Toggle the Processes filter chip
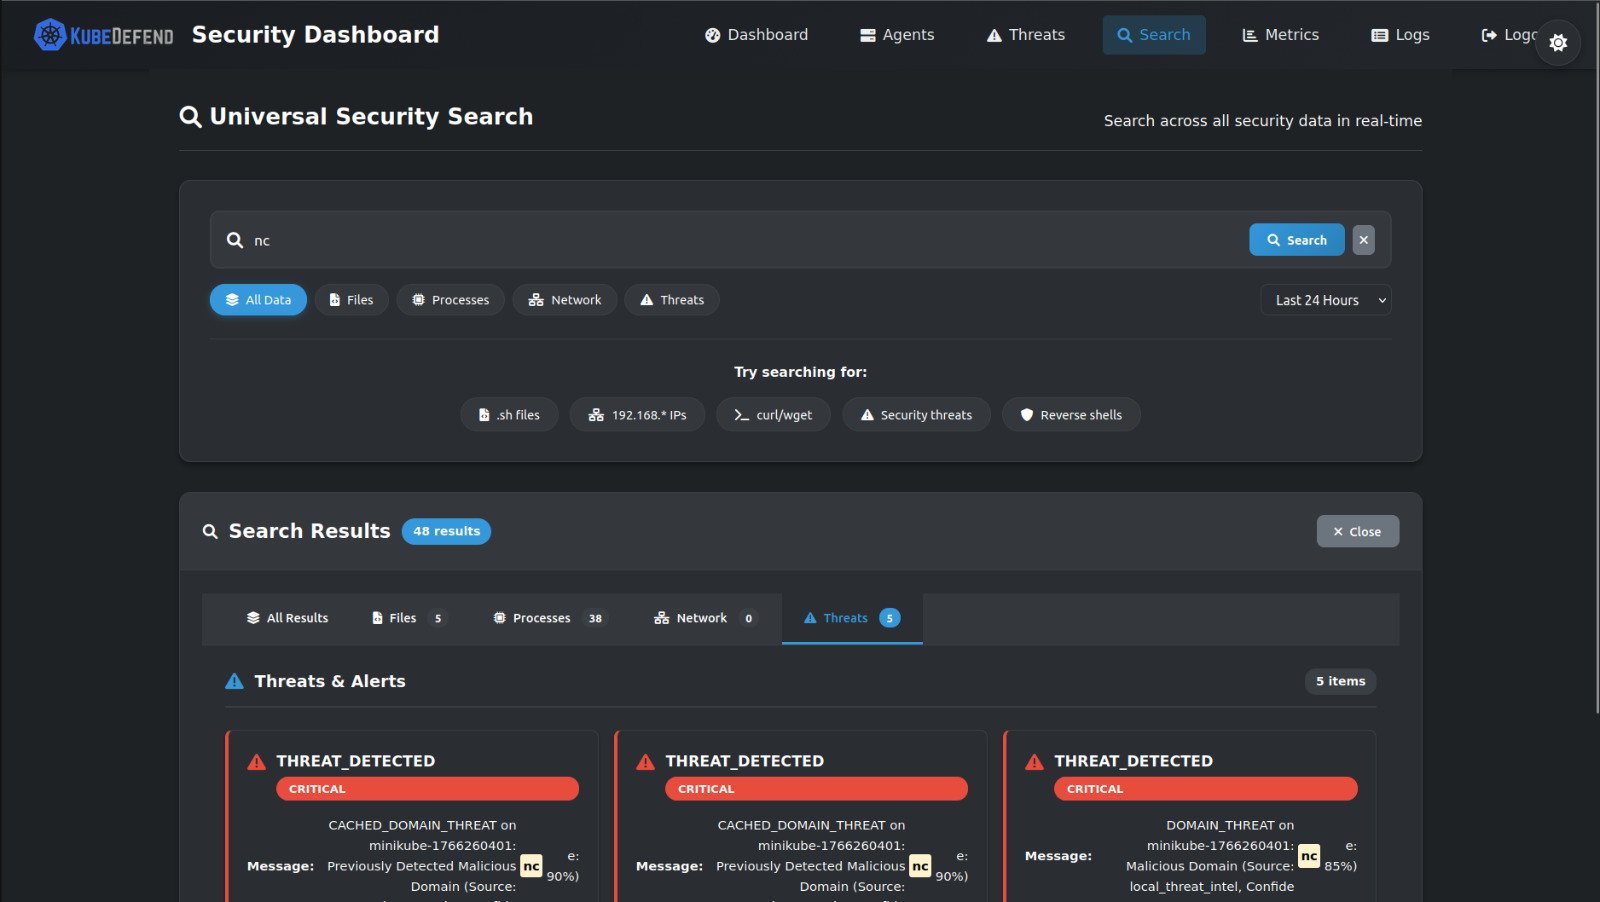Image resolution: width=1600 pixels, height=902 pixels. pyautogui.click(x=450, y=300)
